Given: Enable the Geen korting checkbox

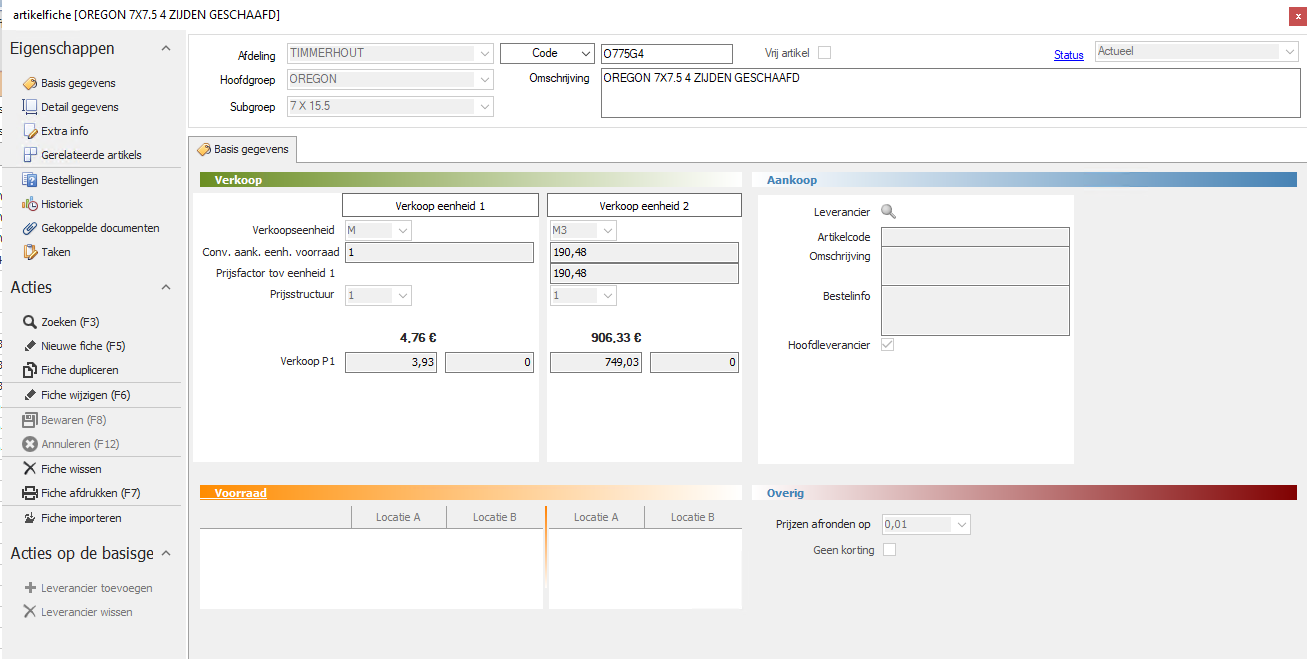Looking at the screenshot, I should click(x=889, y=550).
